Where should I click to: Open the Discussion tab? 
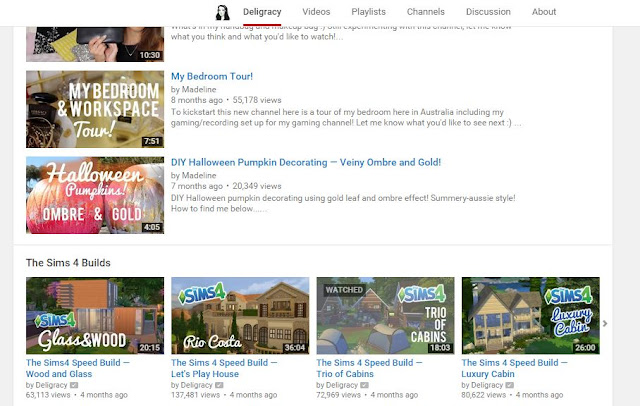pyautogui.click(x=488, y=12)
